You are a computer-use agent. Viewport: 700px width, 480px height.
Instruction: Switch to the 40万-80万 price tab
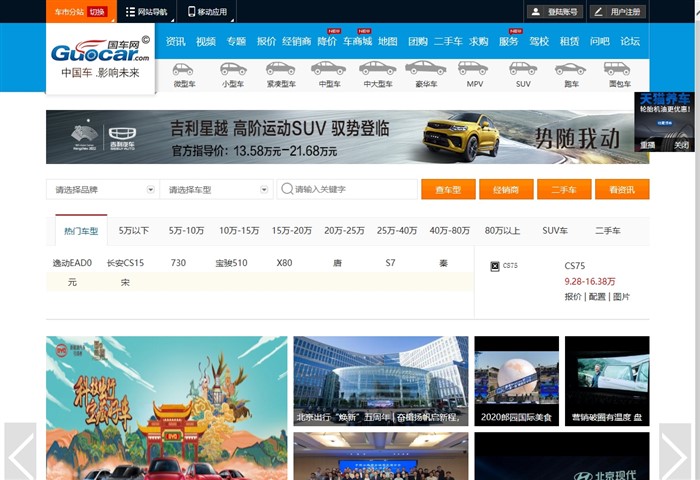[x=450, y=230]
